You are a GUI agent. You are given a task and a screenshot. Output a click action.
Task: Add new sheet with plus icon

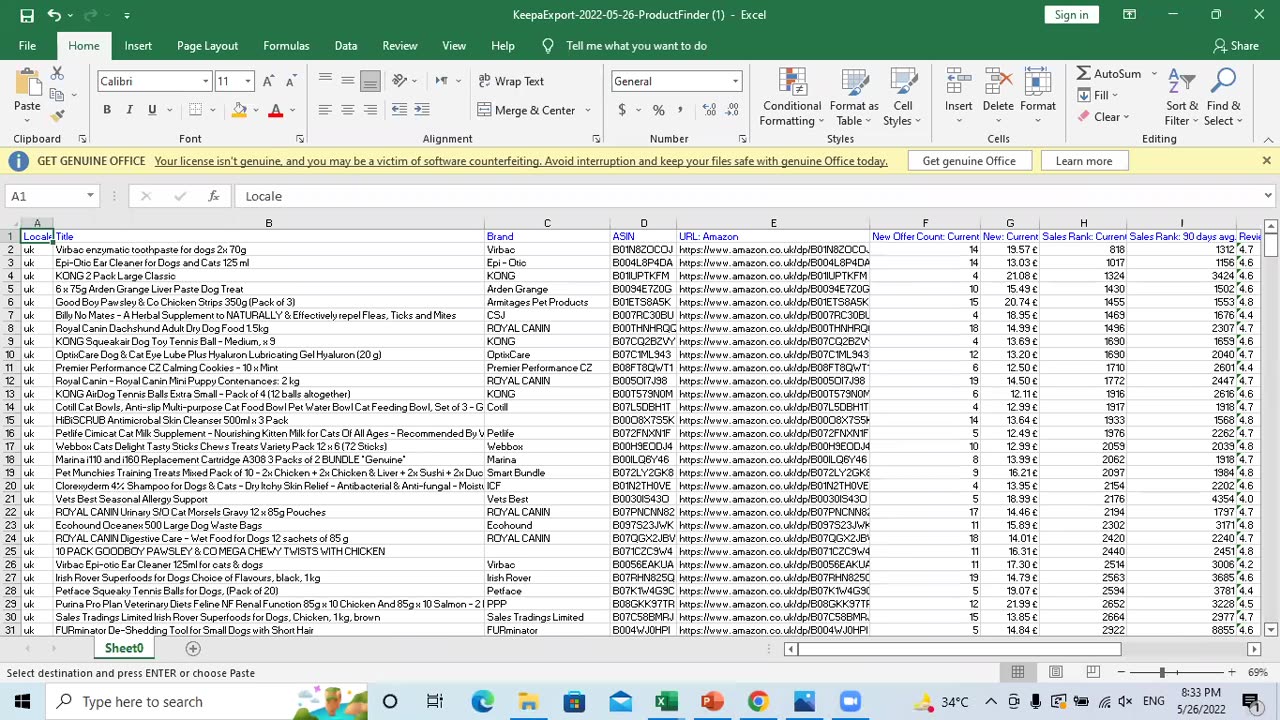click(193, 649)
